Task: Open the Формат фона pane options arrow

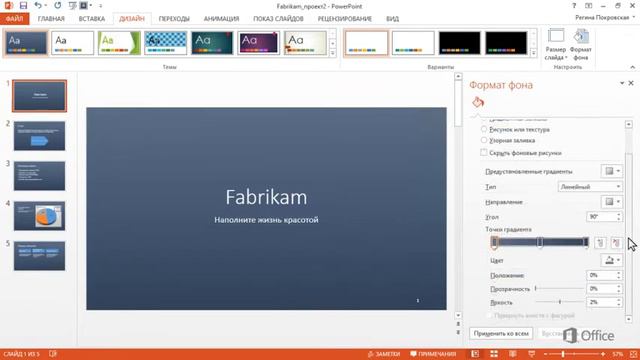Action: pos(622,83)
